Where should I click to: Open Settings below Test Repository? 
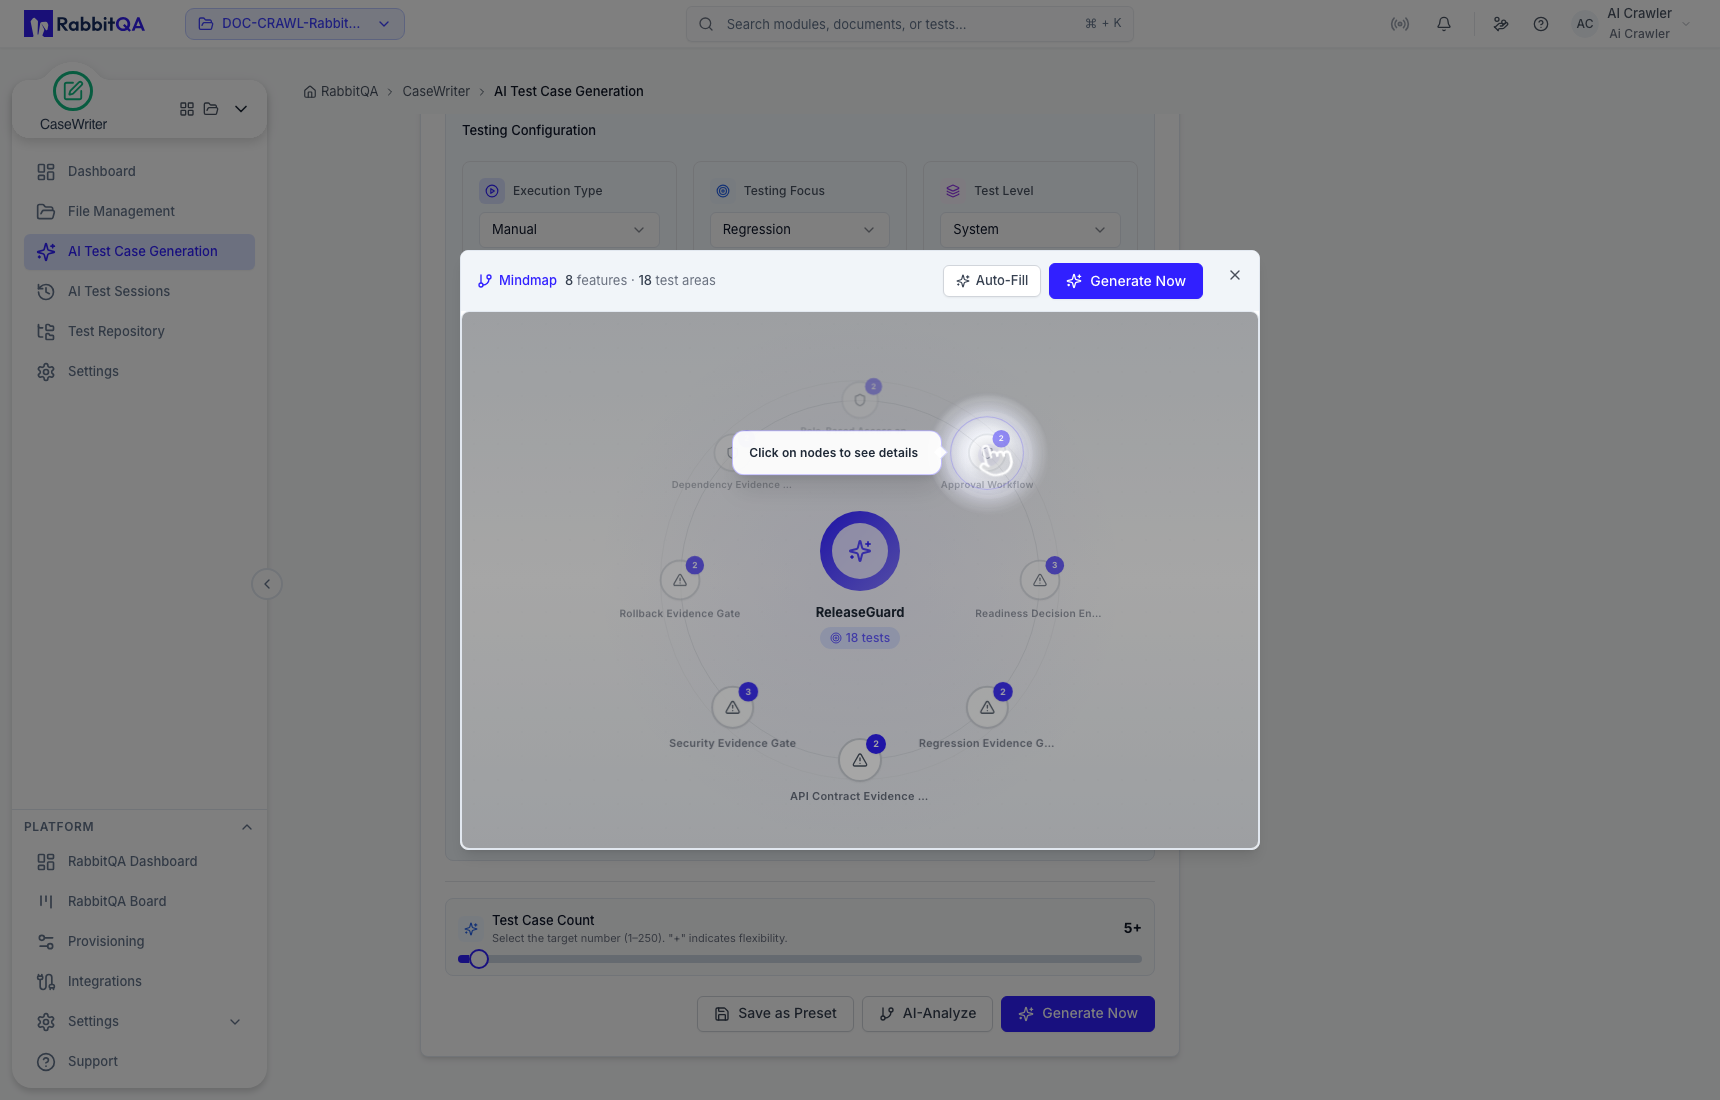pyautogui.click(x=140, y=372)
